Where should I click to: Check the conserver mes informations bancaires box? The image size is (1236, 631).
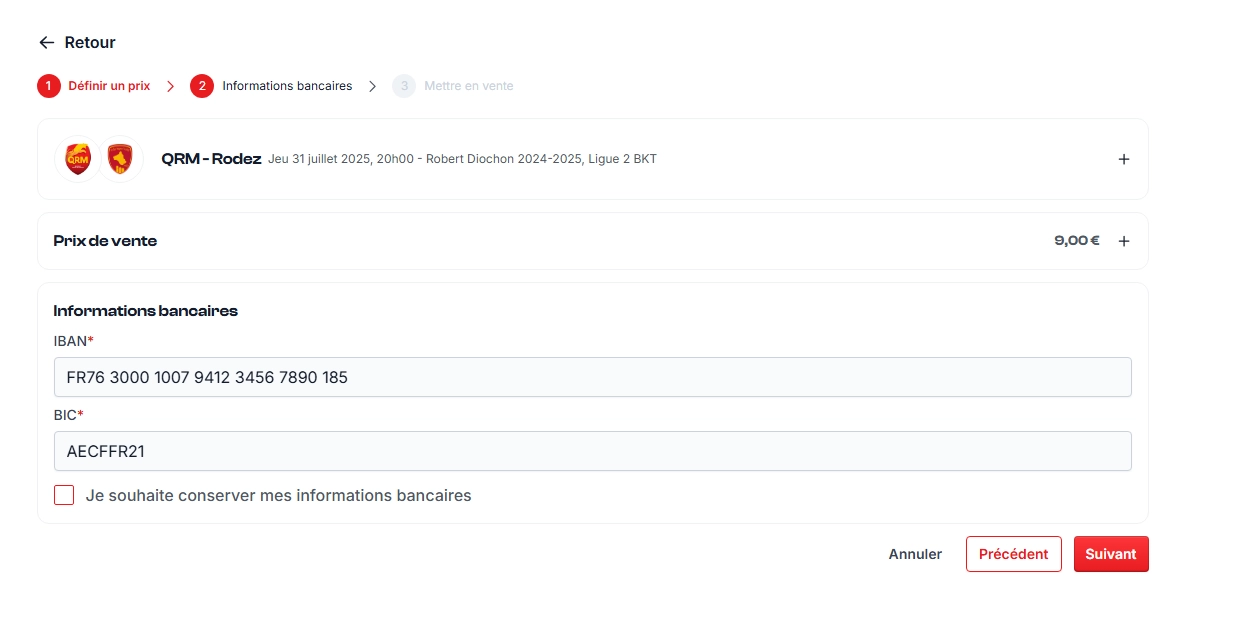pos(64,495)
